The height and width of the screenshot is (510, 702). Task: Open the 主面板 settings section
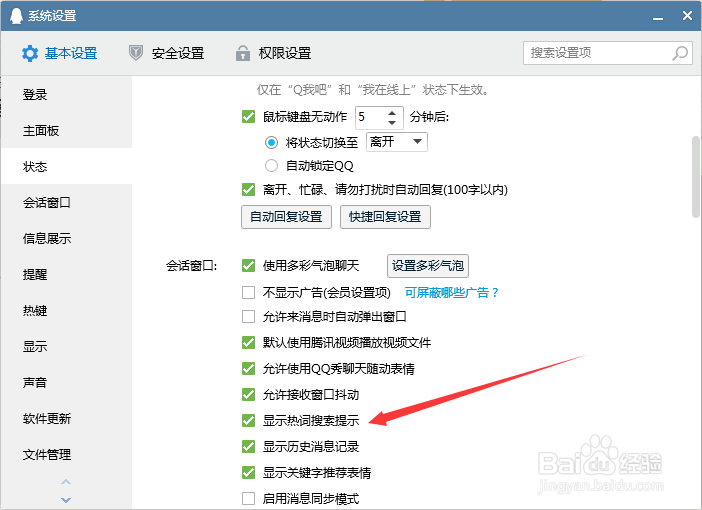click(66, 130)
